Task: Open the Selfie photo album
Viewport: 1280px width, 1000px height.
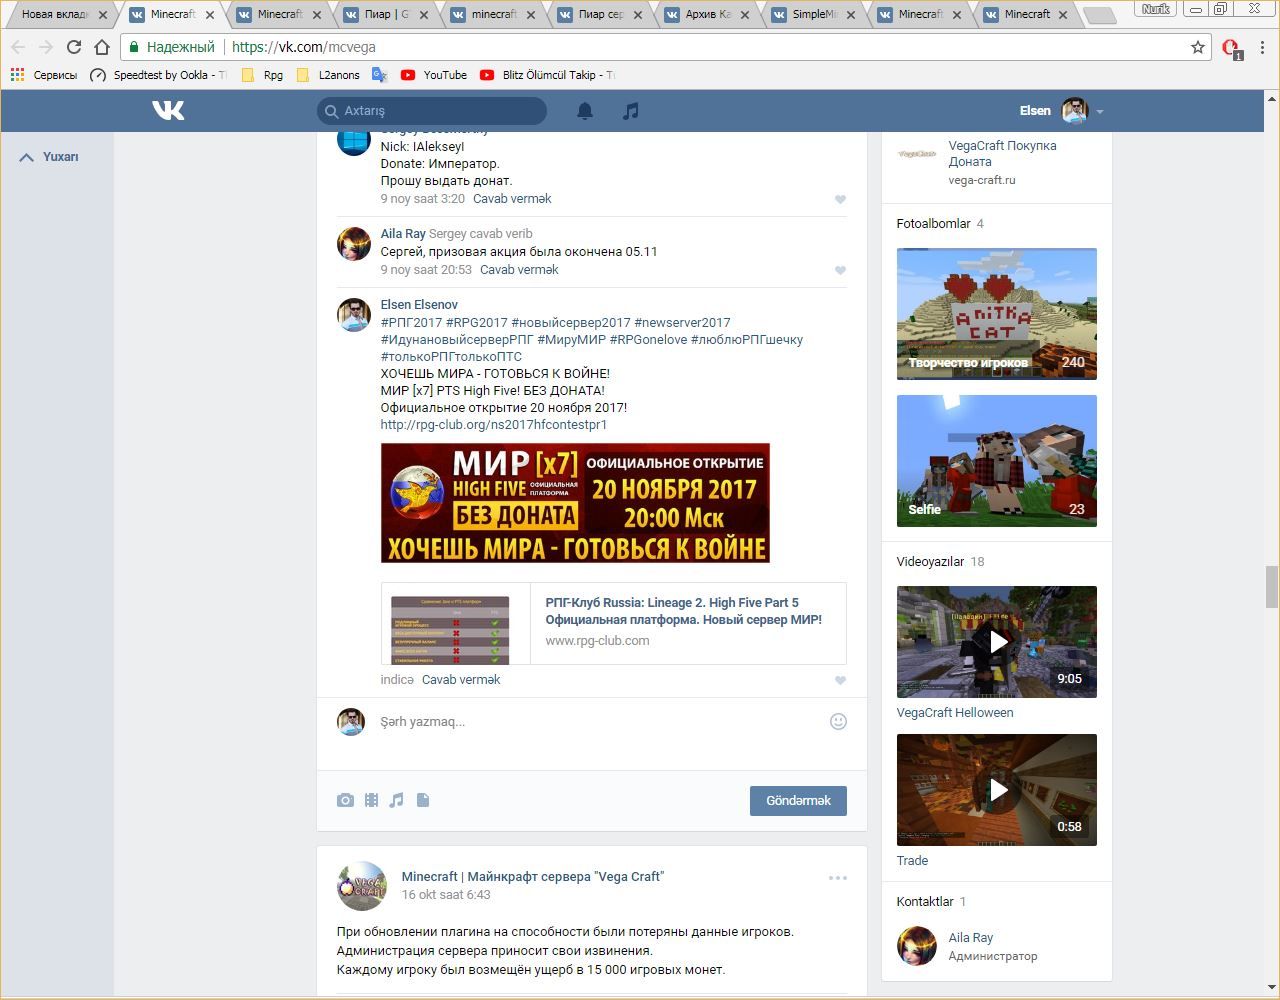Action: (997, 461)
